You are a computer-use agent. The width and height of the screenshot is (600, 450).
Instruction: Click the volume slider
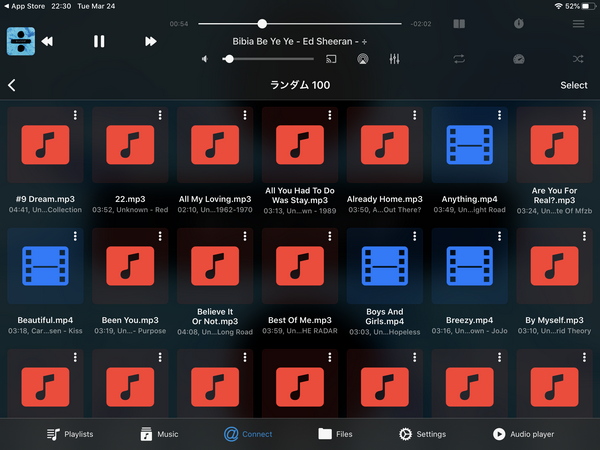pyautogui.click(x=268, y=59)
